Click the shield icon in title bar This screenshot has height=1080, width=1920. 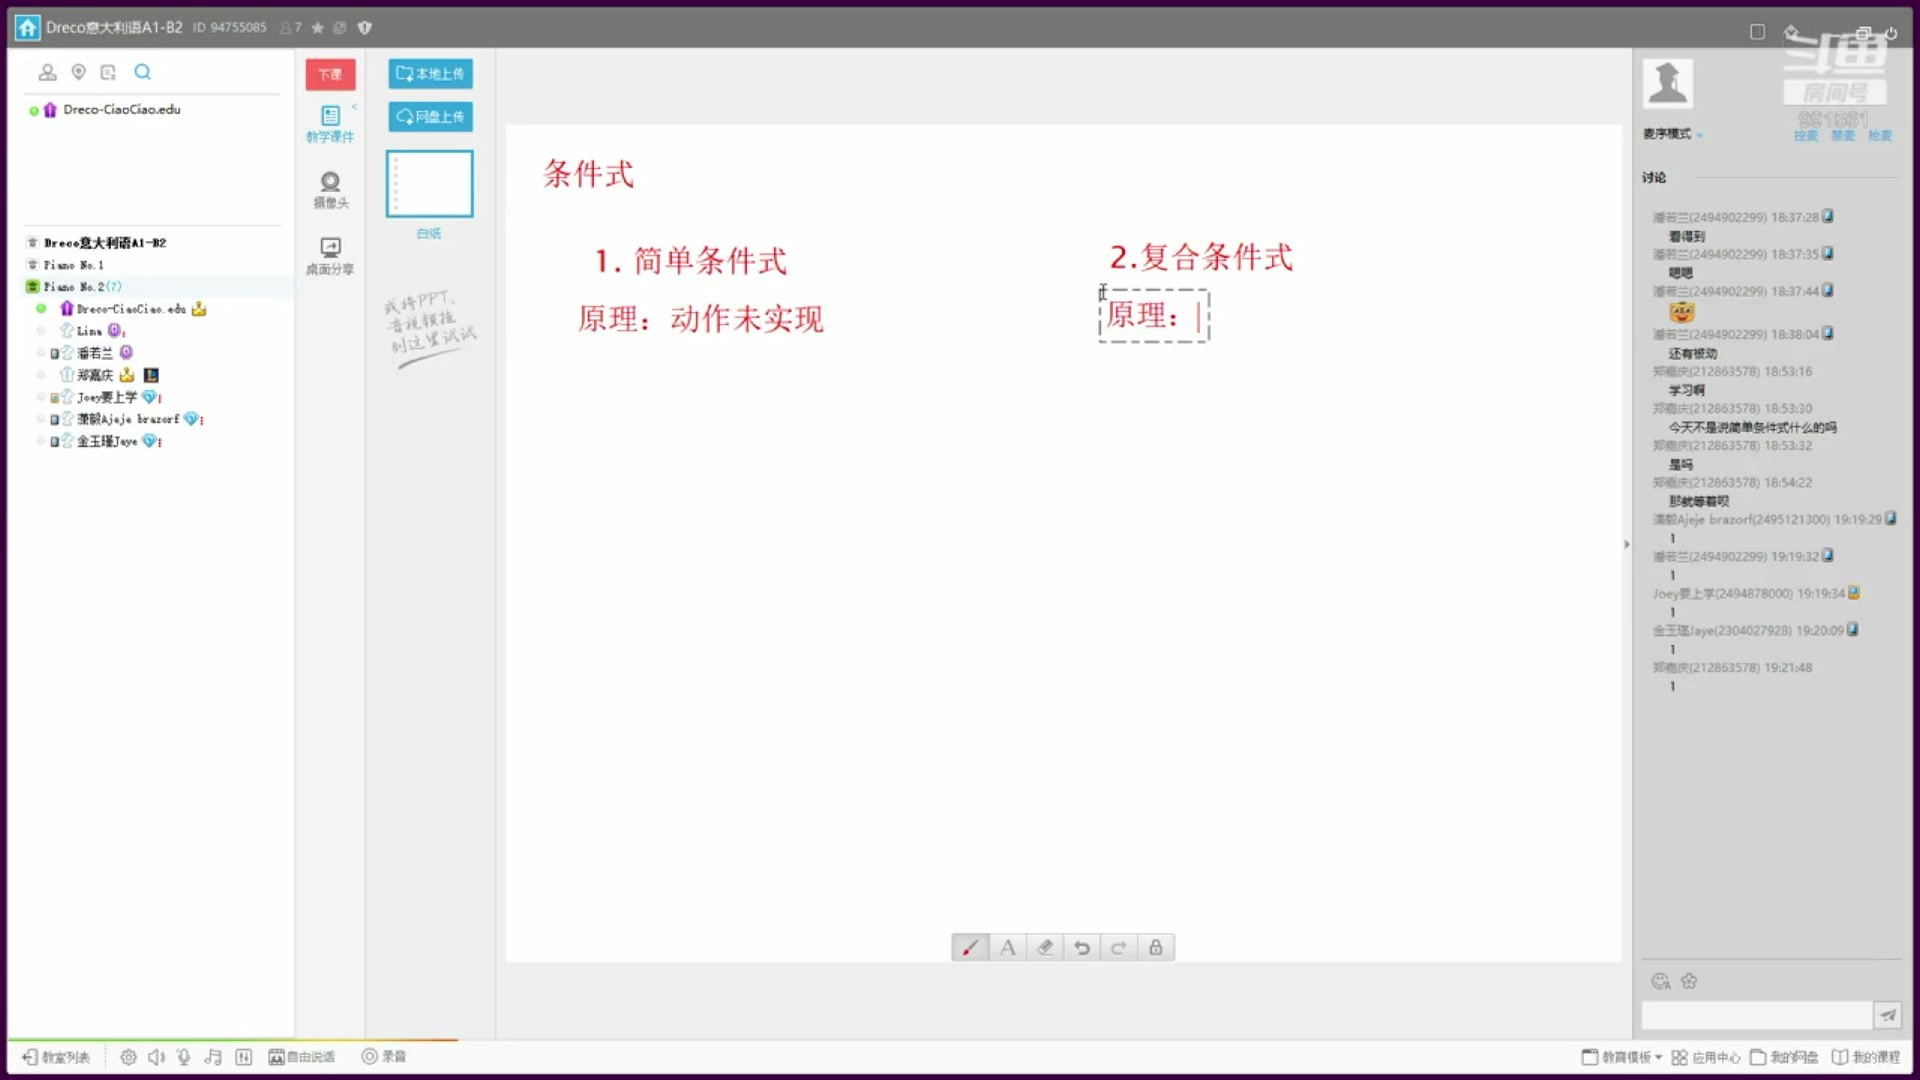[365, 28]
